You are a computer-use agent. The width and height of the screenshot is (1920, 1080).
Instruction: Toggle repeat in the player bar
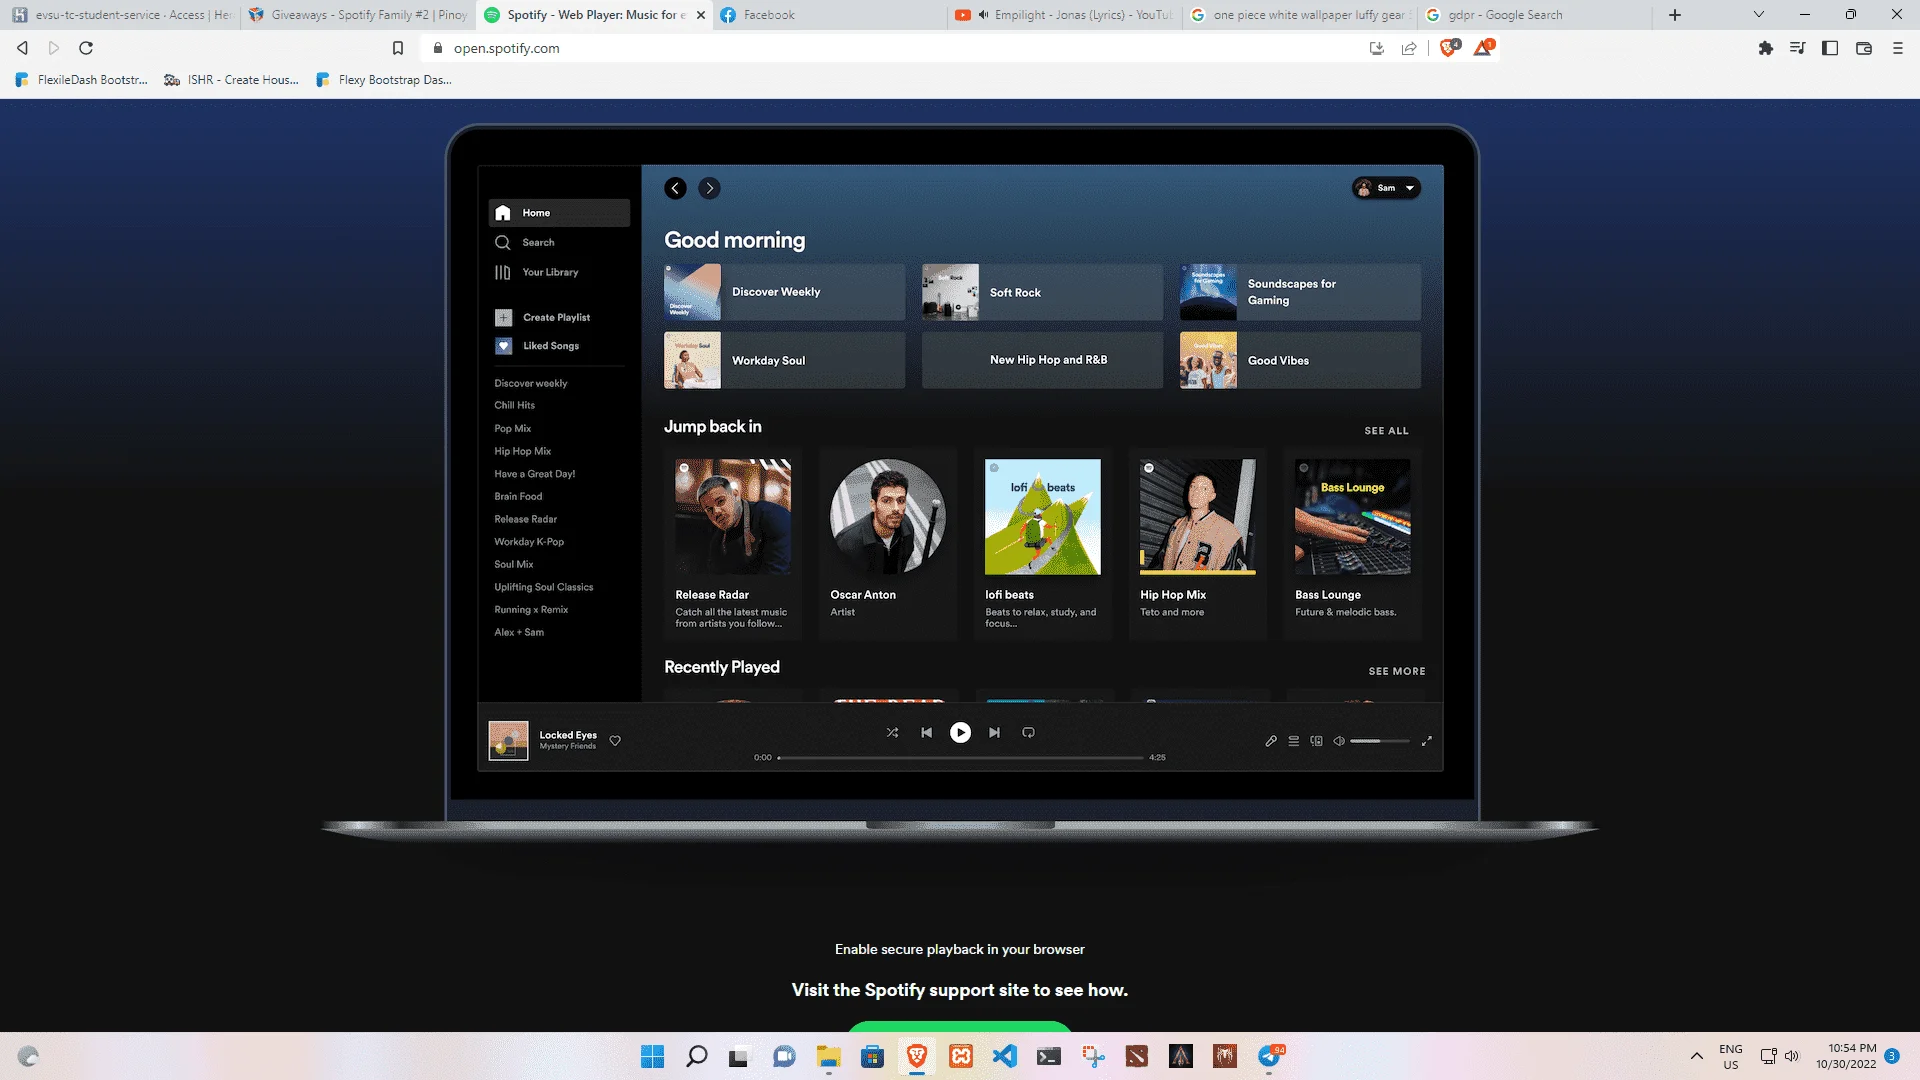coord(1028,733)
